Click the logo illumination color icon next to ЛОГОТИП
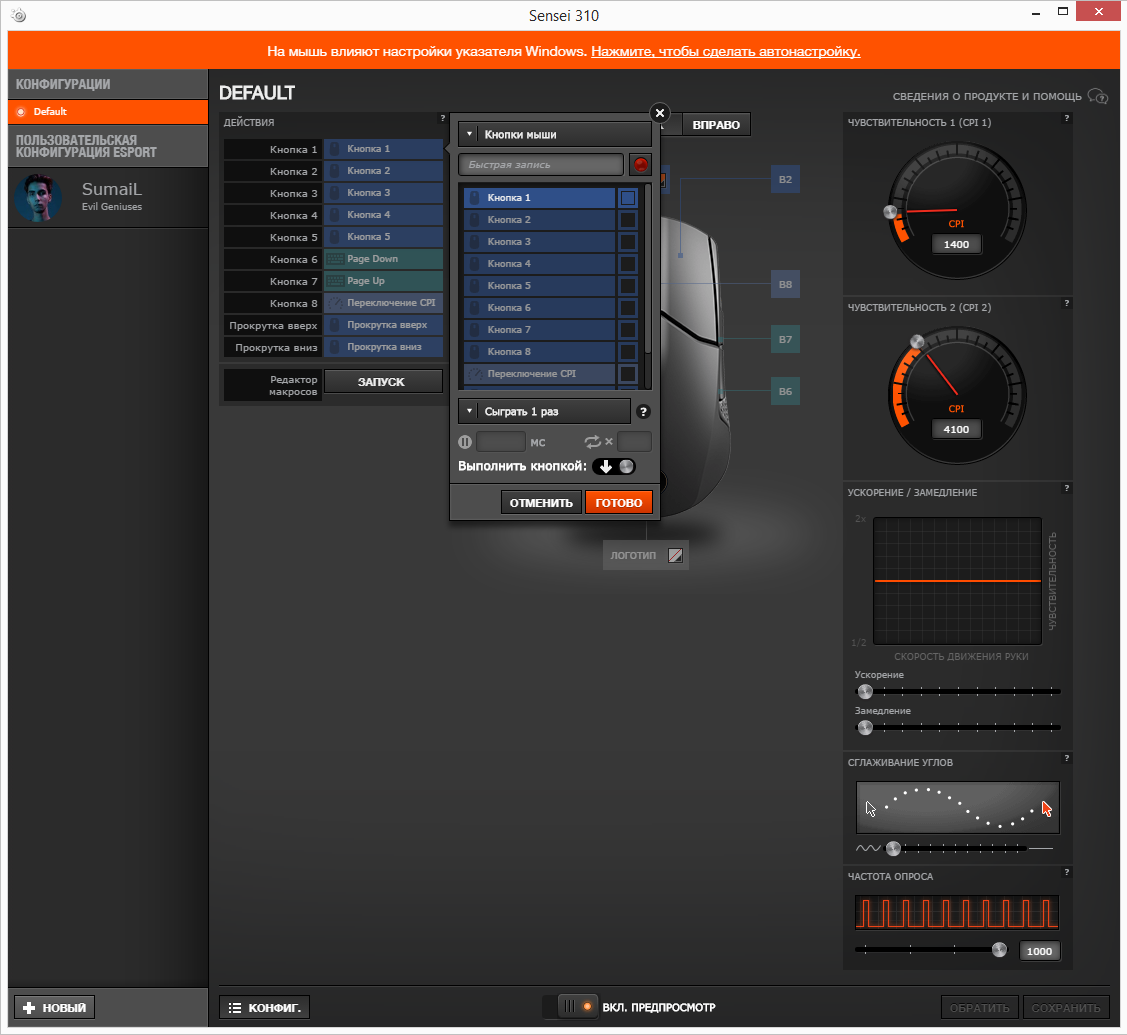1127x1035 pixels. (675, 556)
